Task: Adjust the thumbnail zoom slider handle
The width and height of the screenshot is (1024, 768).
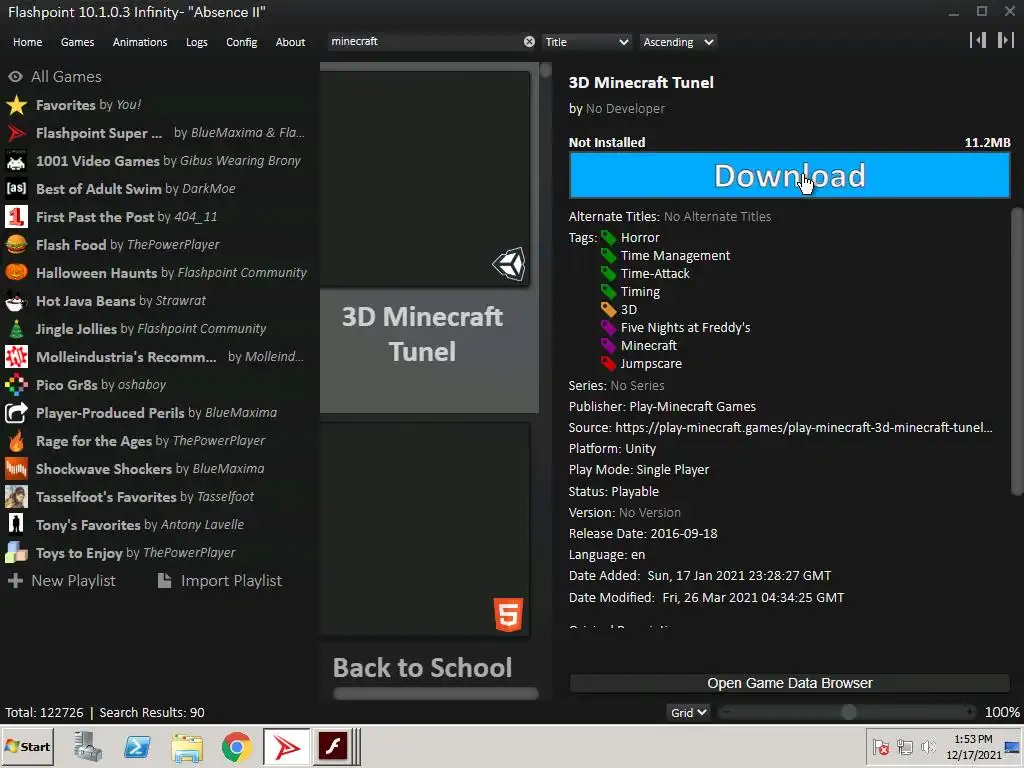Action: (x=848, y=712)
